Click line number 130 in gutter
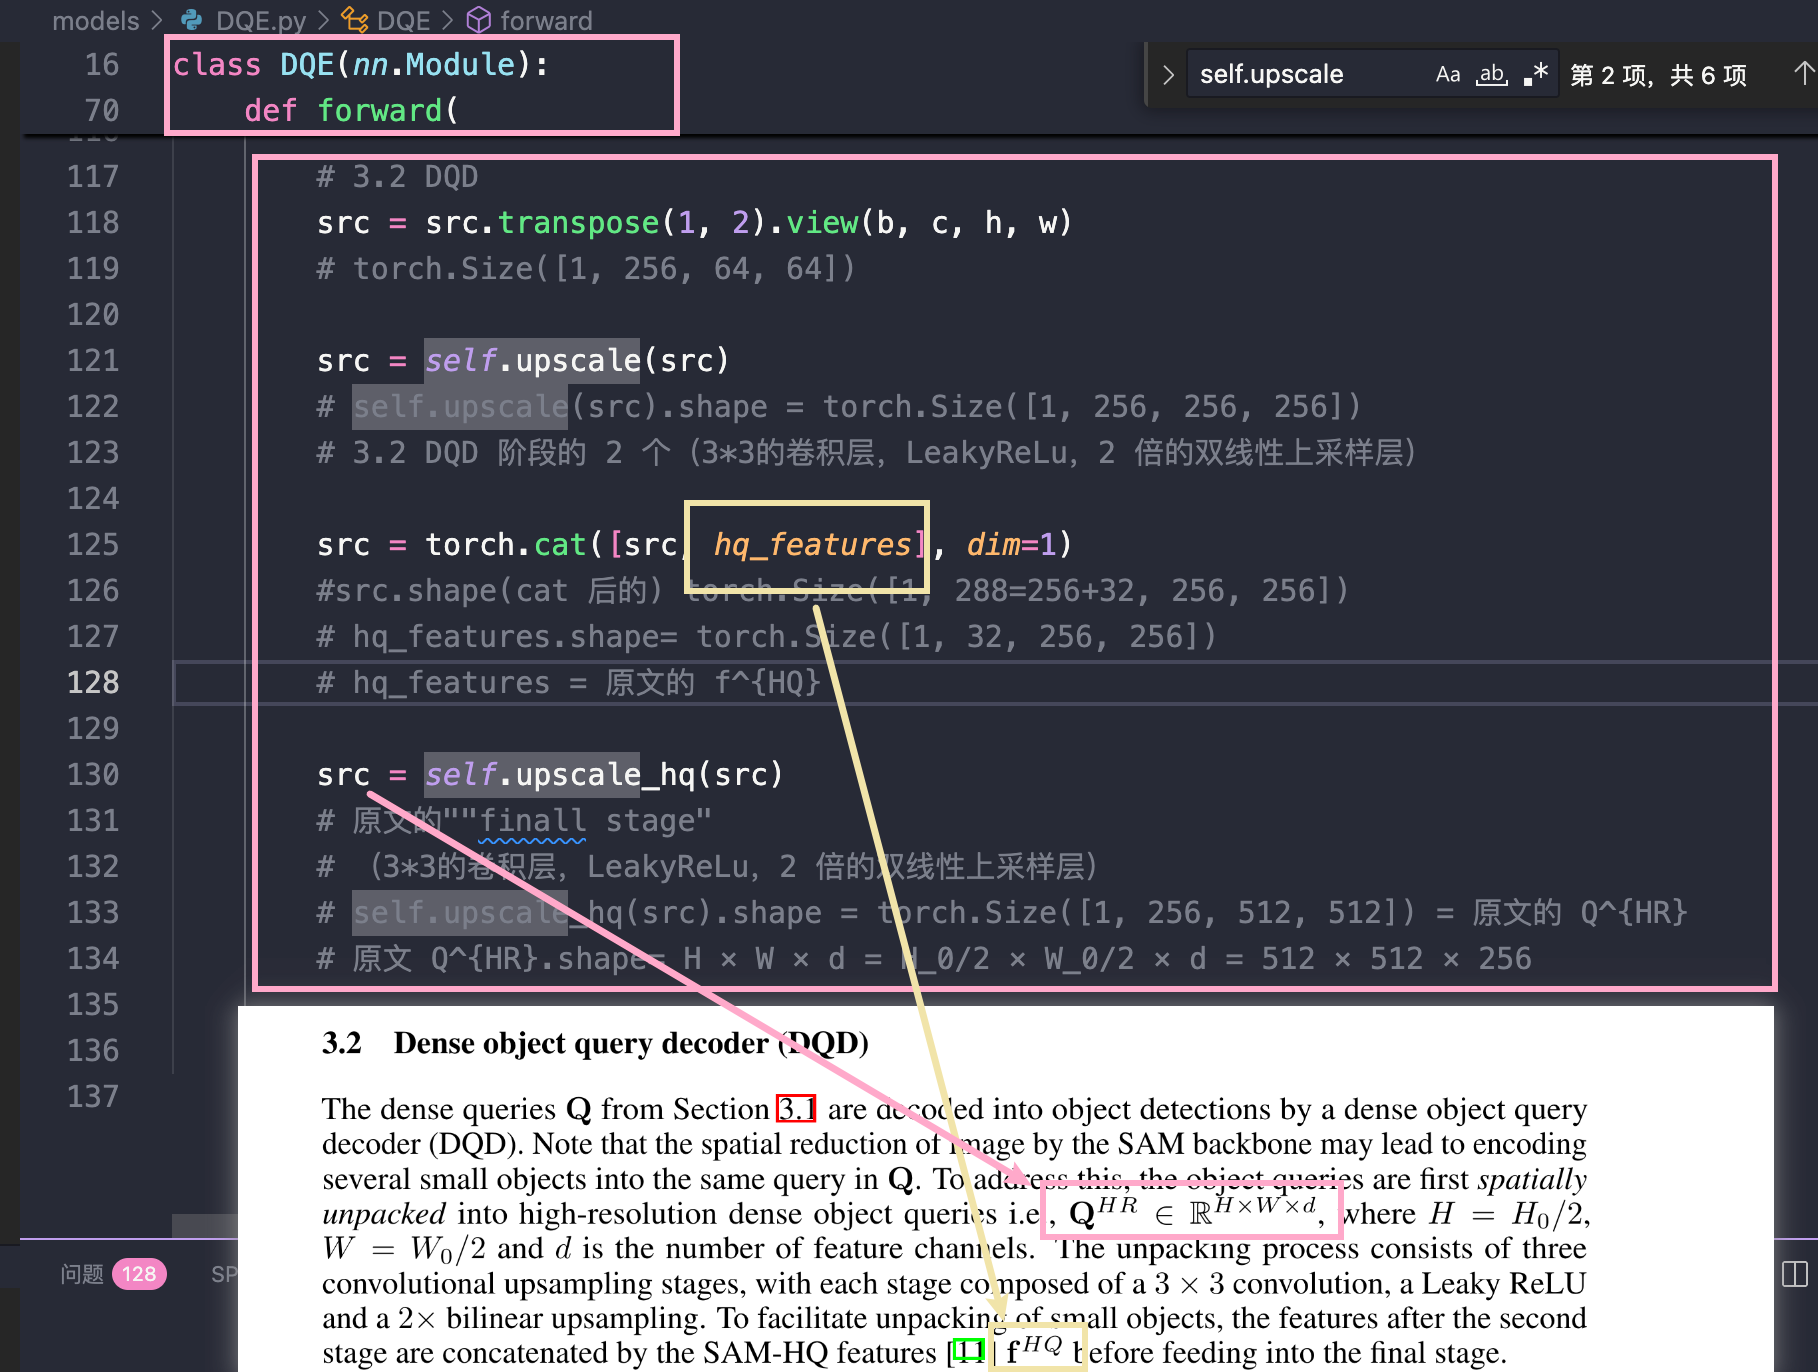 click(x=93, y=774)
